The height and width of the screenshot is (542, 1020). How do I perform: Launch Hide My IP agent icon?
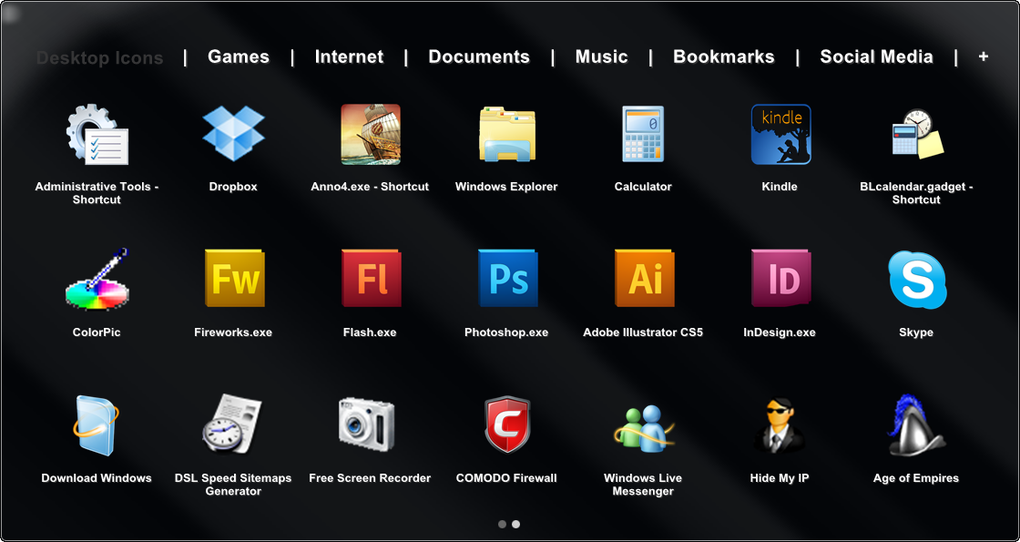coord(779,425)
